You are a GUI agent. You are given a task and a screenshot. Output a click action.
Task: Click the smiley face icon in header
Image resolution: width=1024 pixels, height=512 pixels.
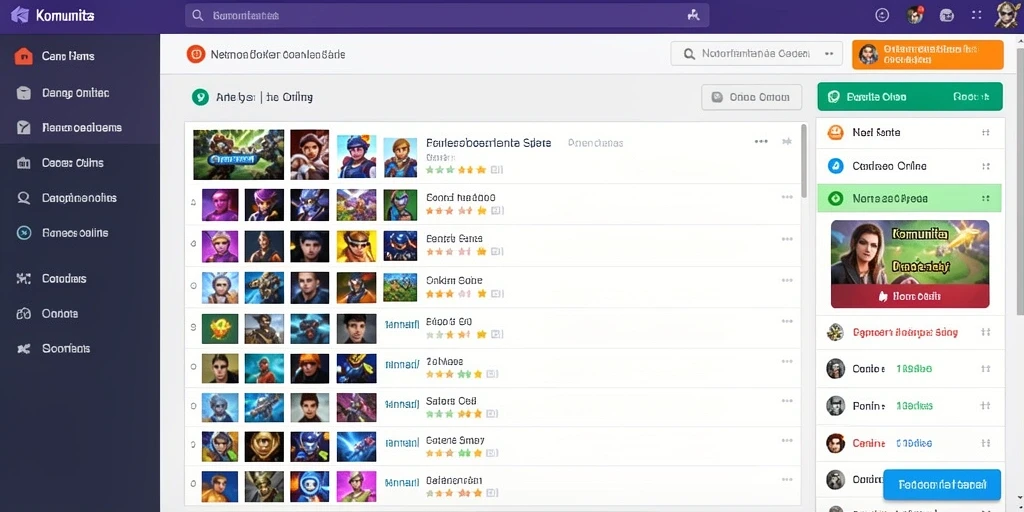[882, 15]
